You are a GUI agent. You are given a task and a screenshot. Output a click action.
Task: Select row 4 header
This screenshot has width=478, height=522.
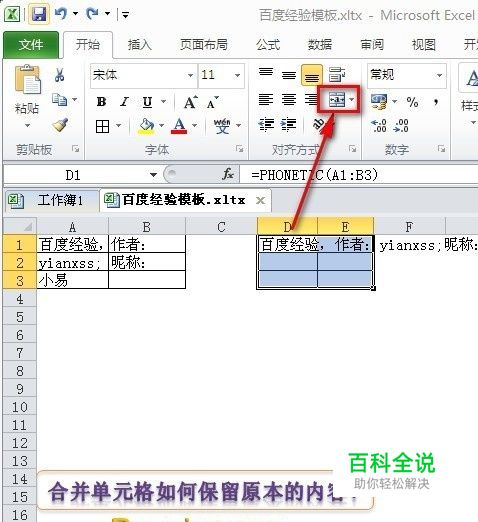(20, 299)
